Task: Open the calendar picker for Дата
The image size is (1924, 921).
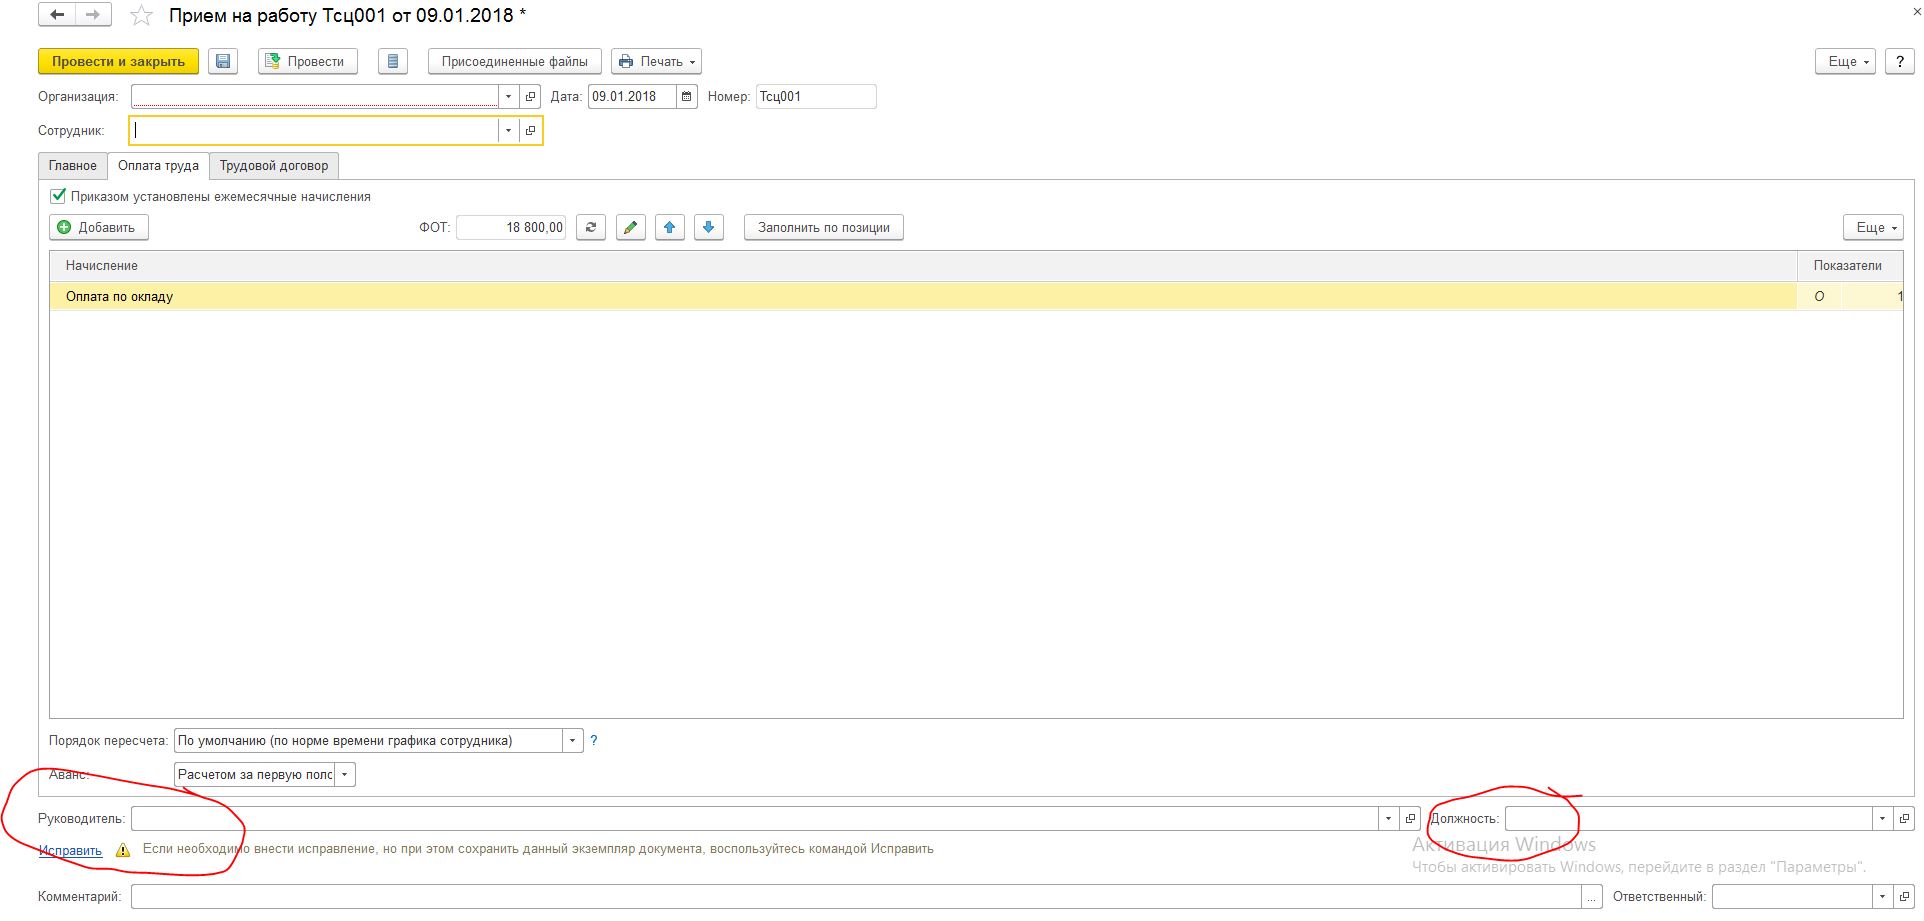Action: (x=686, y=97)
